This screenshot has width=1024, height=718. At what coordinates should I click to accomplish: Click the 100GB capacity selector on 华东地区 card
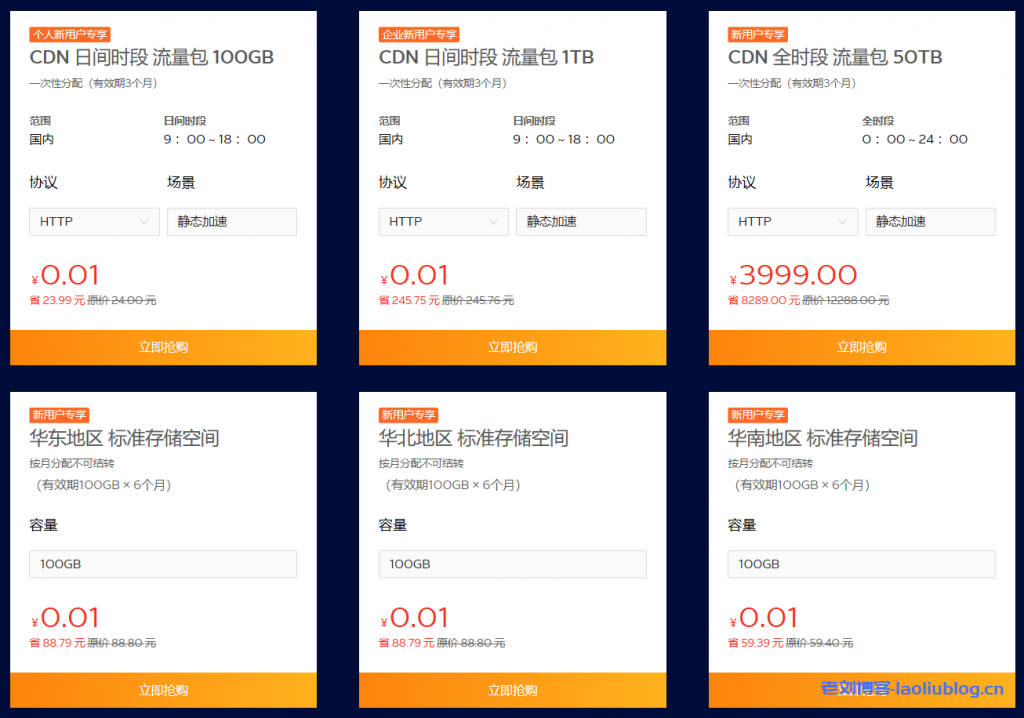tap(164, 564)
